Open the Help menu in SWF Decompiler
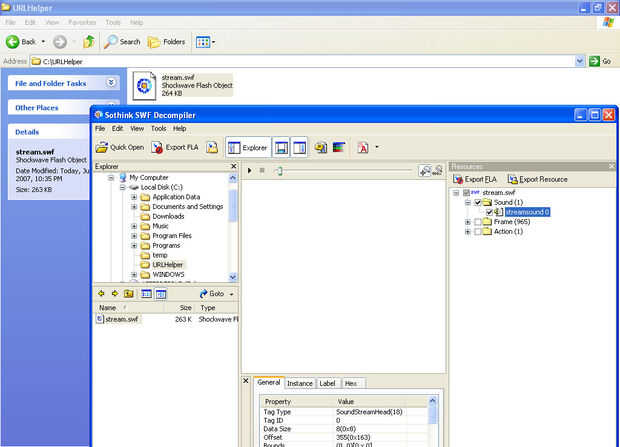Screen dimensions: 620x447 (x=179, y=129)
